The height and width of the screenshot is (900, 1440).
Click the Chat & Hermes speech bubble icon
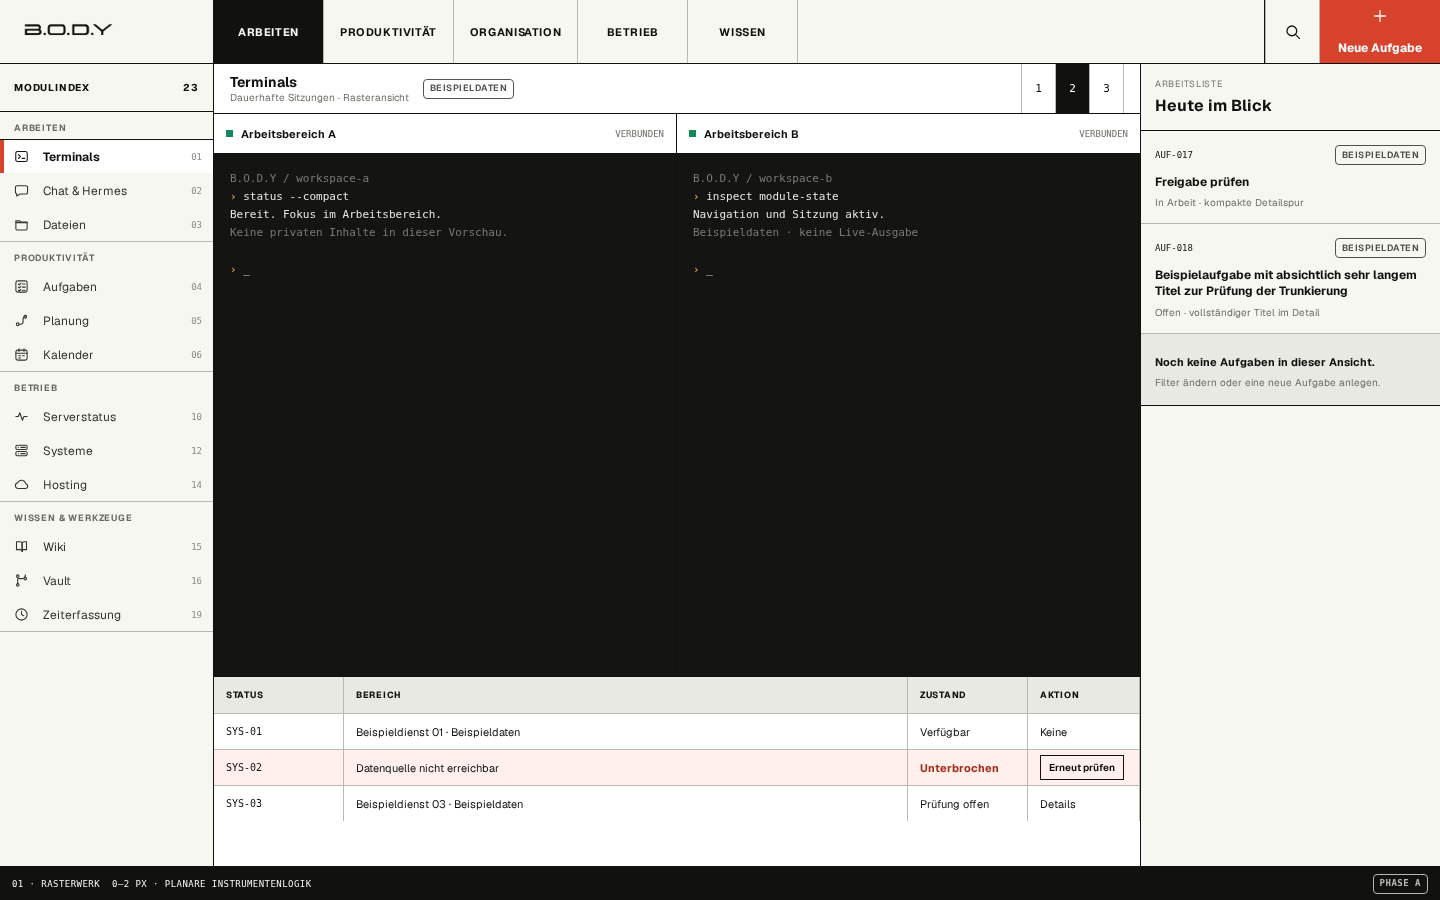click(x=21, y=191)
